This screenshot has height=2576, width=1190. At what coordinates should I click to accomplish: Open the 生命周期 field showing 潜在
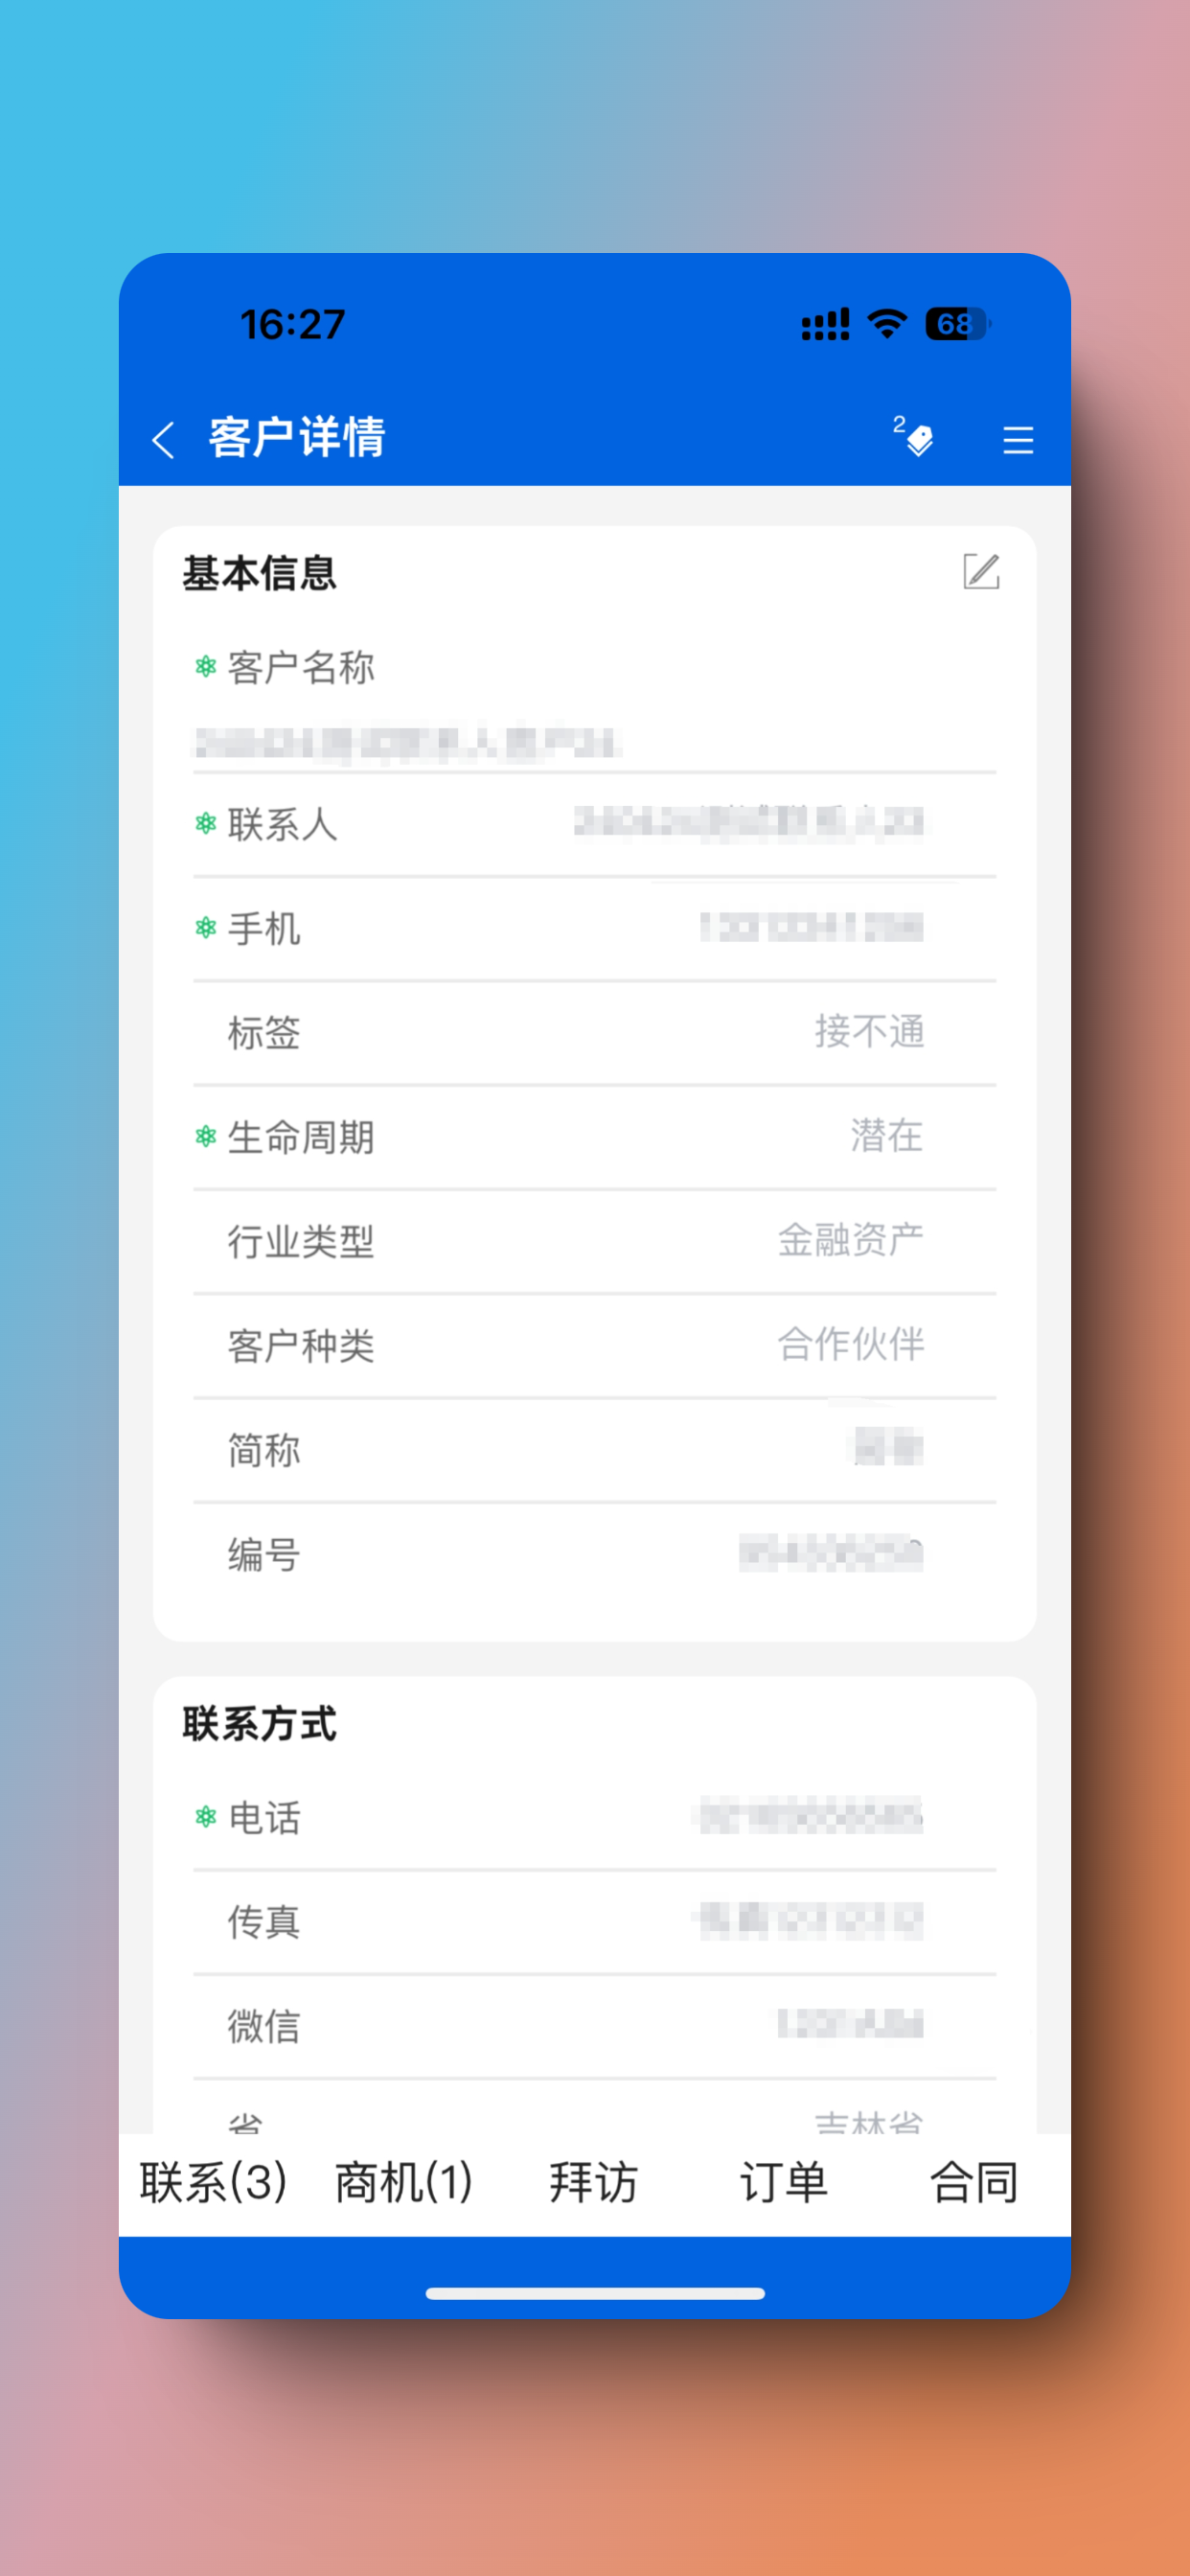(x=595, y=1137)
